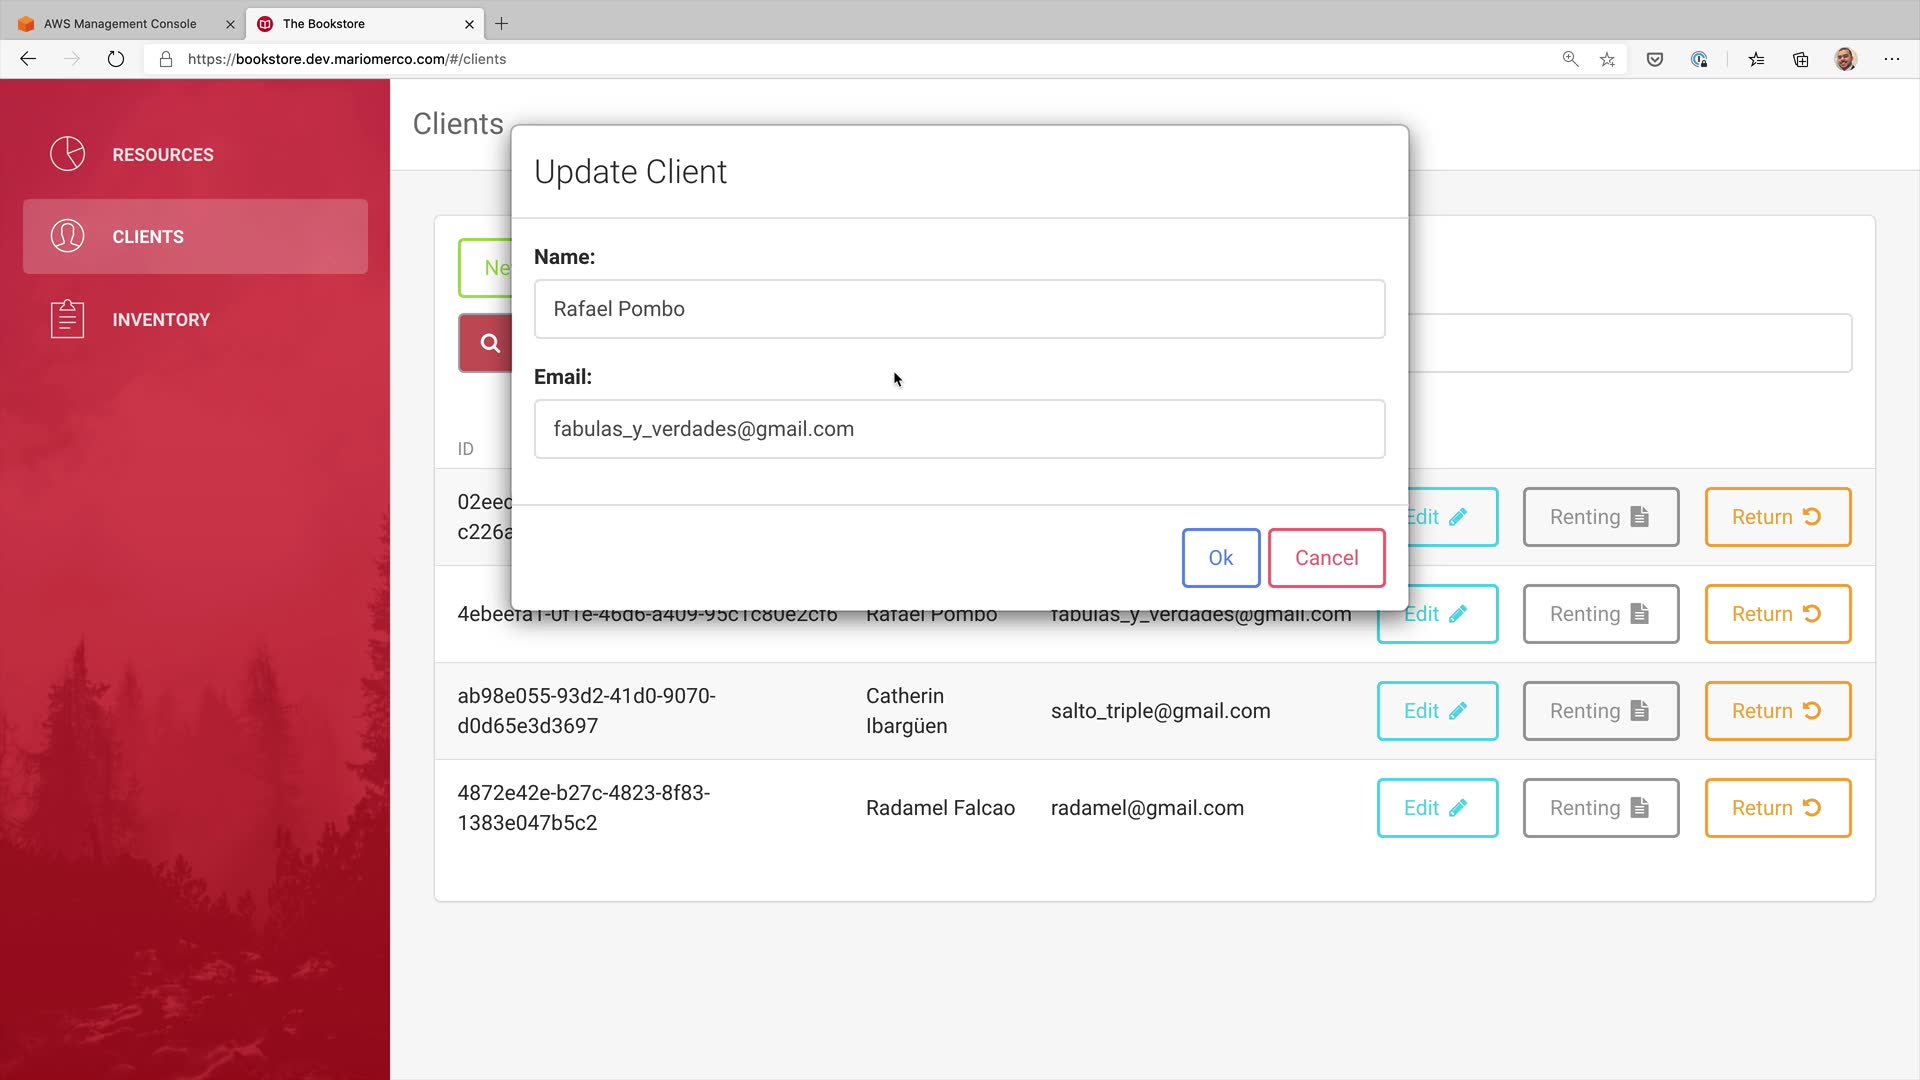Switch to AWS Management Console tab
Viewport: 1920px width, 1080px height.
click(120, 23)
